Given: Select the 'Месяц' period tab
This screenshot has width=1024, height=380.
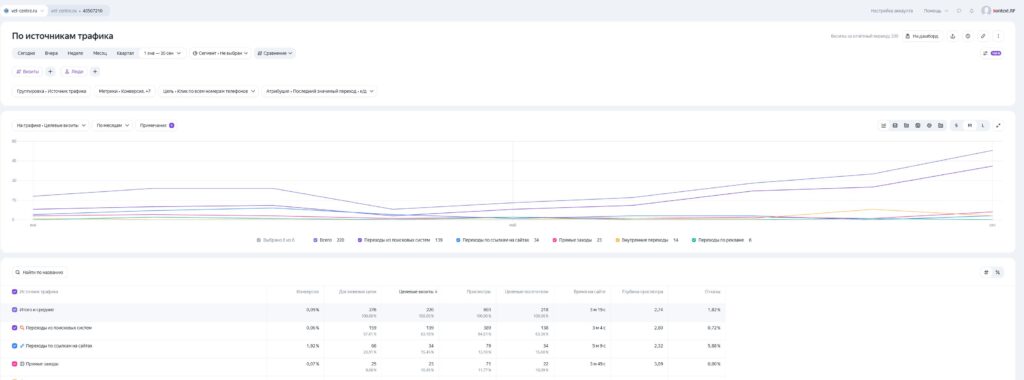Looking at the screenshot, I should tap(100, 54).
